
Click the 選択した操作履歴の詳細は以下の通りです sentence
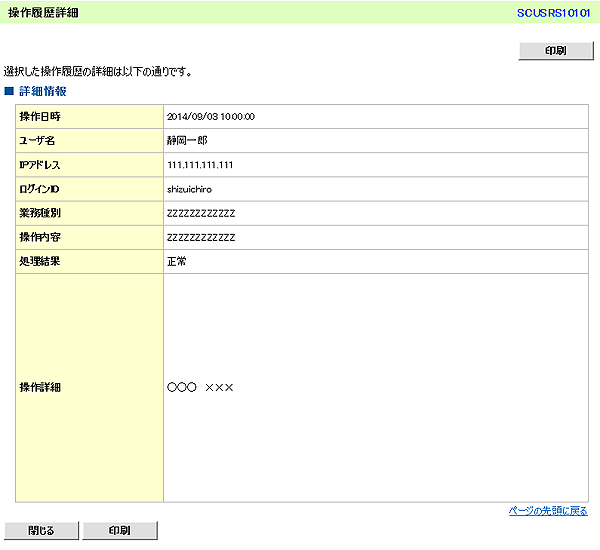[98, 72]
